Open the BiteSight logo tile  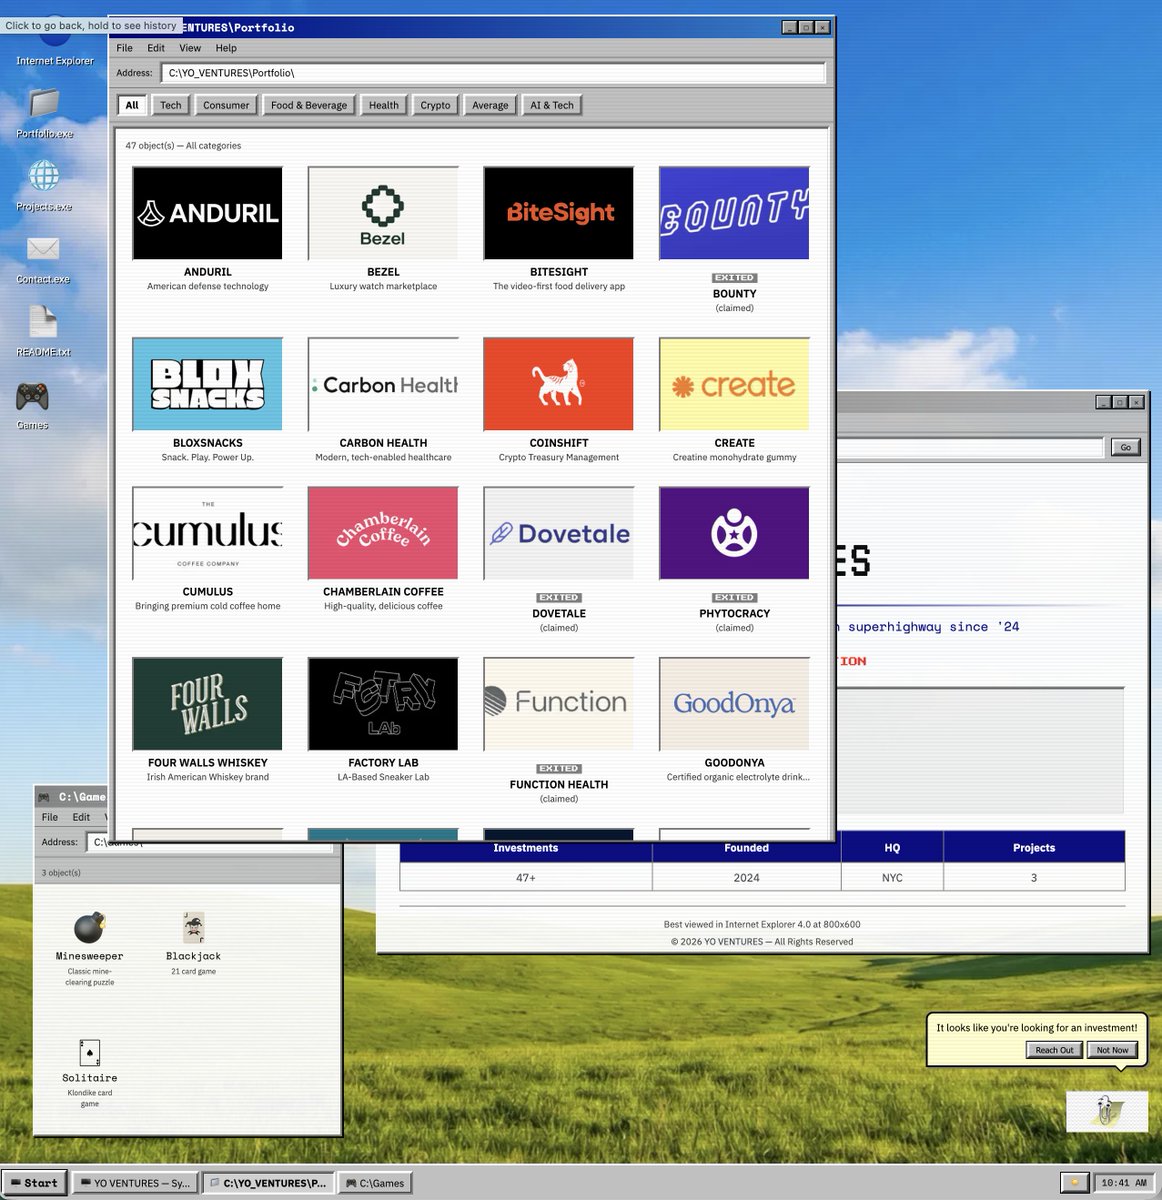click(559, 213)
